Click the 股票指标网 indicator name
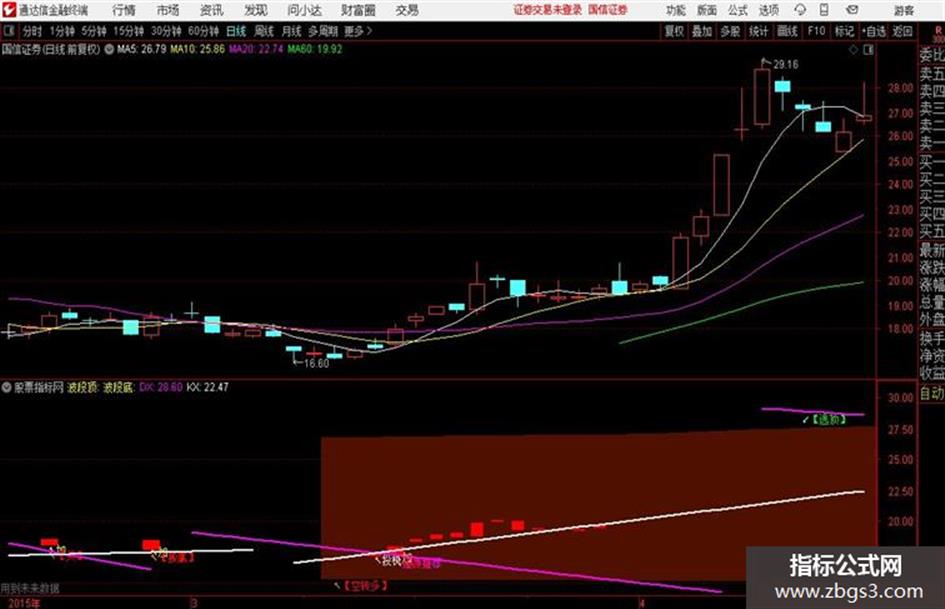The image size is (945, 609). pos(39,387)
